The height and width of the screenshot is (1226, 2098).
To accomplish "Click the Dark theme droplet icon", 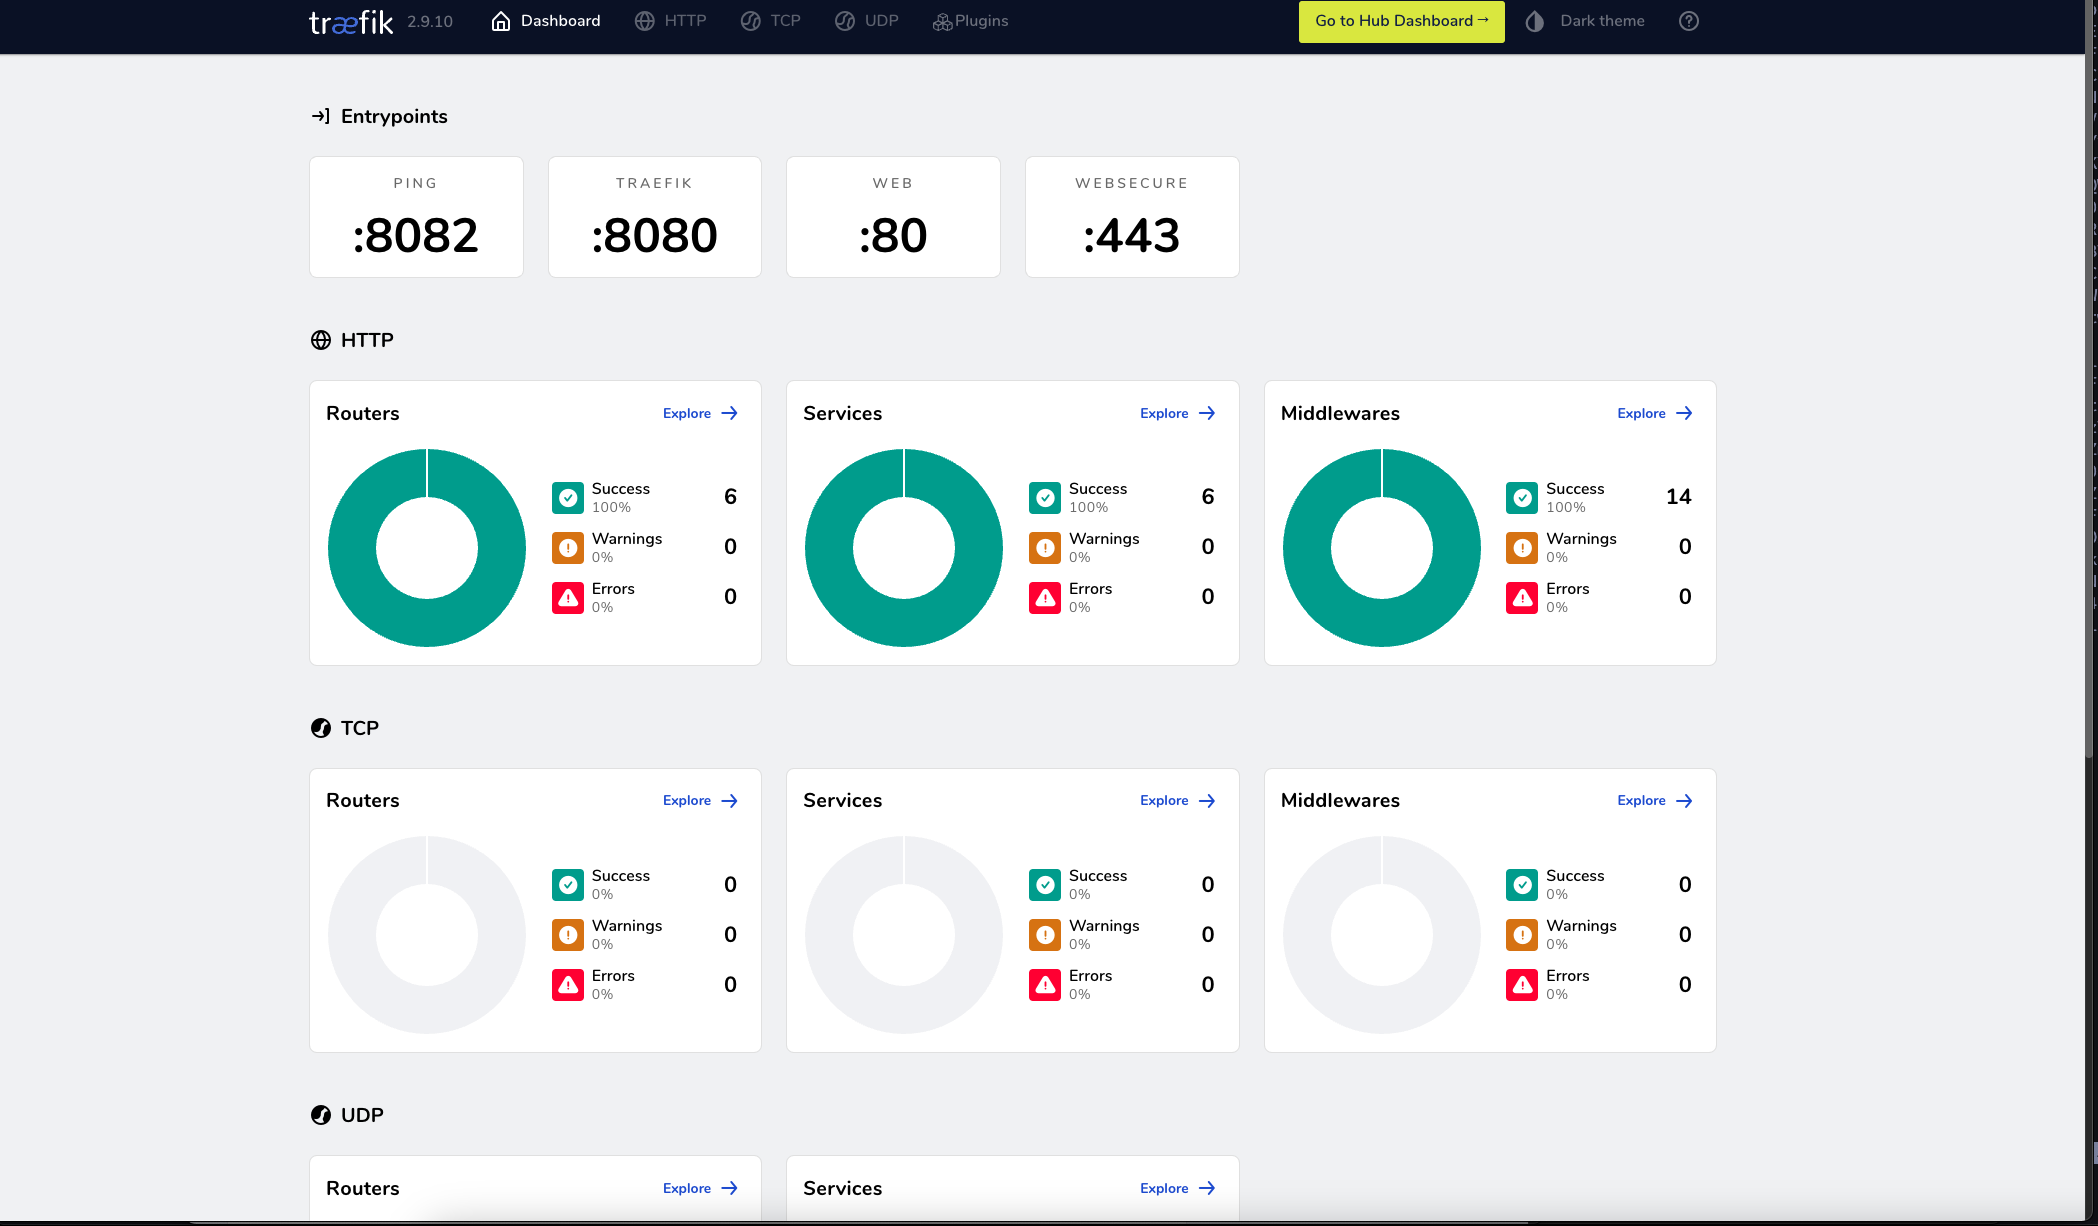I will pos(1534,21).
